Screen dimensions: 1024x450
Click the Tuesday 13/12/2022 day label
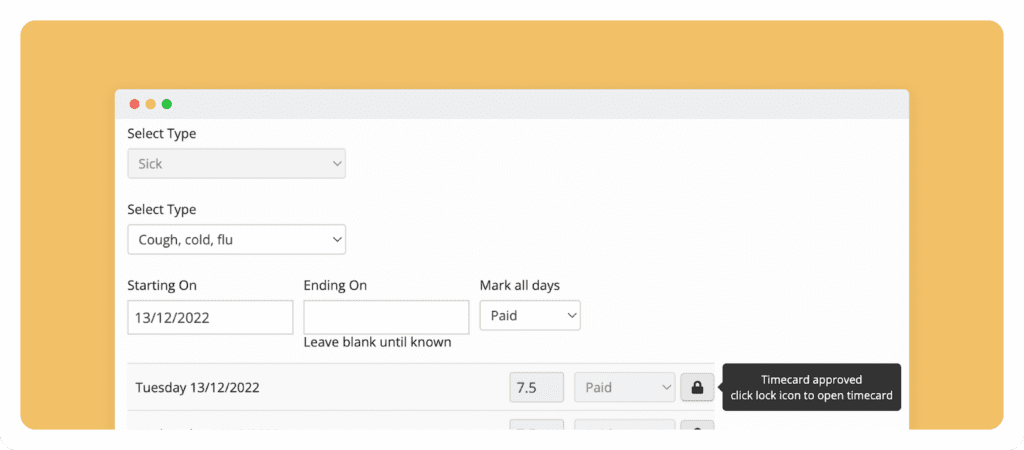(197, 387)
